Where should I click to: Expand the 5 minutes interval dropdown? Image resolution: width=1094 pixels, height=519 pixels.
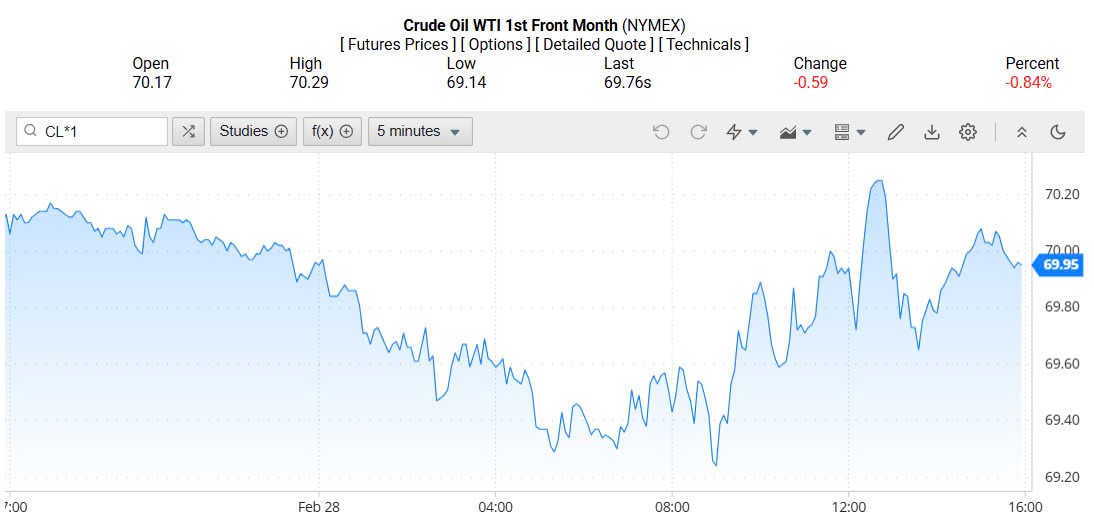[420, 131]
